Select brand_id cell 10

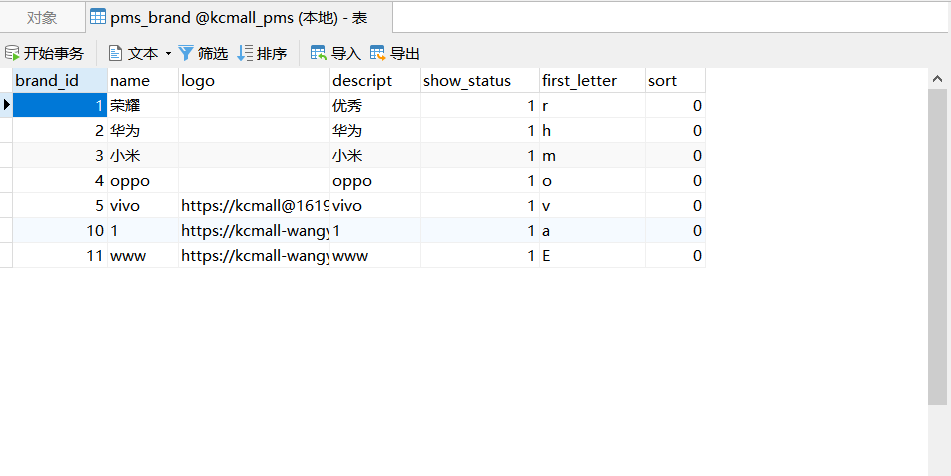(60, 230)
